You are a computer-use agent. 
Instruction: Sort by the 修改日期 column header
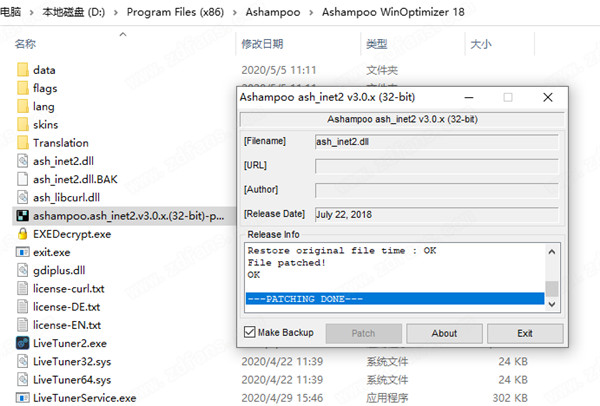click(262, 44)
